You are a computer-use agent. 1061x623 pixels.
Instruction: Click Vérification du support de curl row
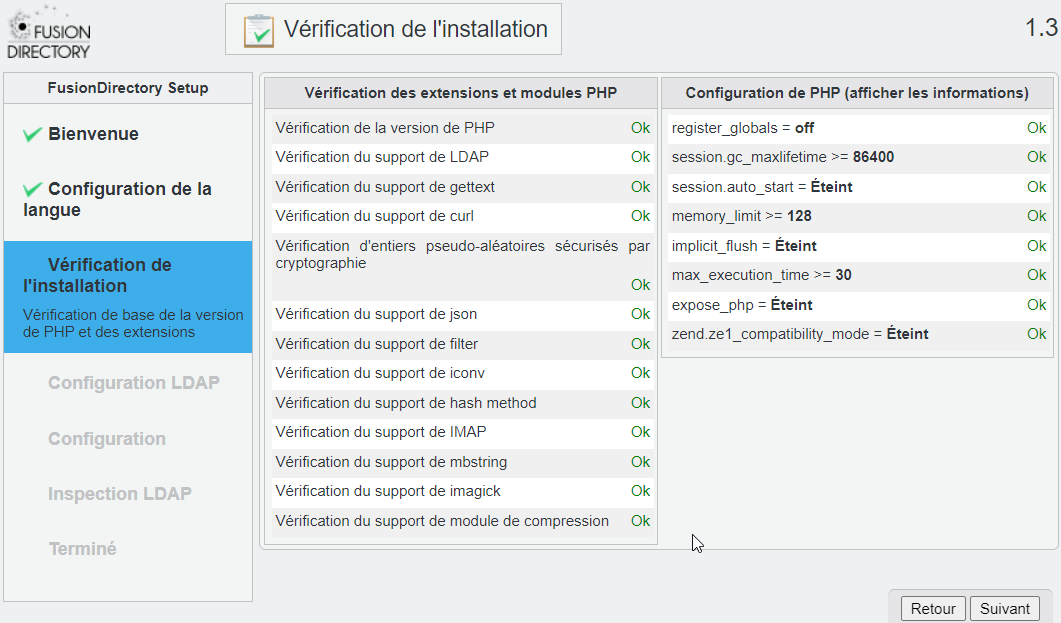pyautogui.click(x=462, y=216)
